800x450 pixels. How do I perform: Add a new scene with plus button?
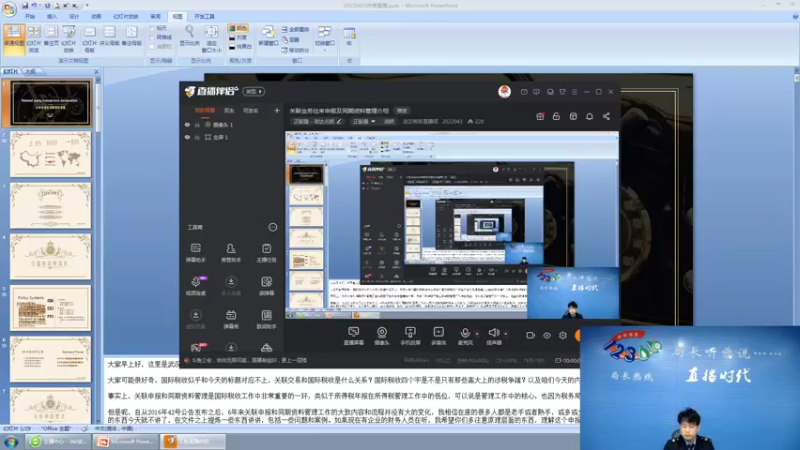[x=277, y=110]
